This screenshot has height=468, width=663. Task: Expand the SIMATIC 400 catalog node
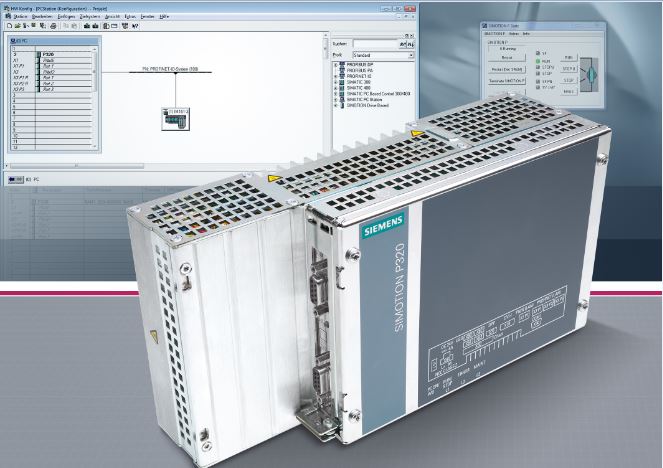click(336, 88)
